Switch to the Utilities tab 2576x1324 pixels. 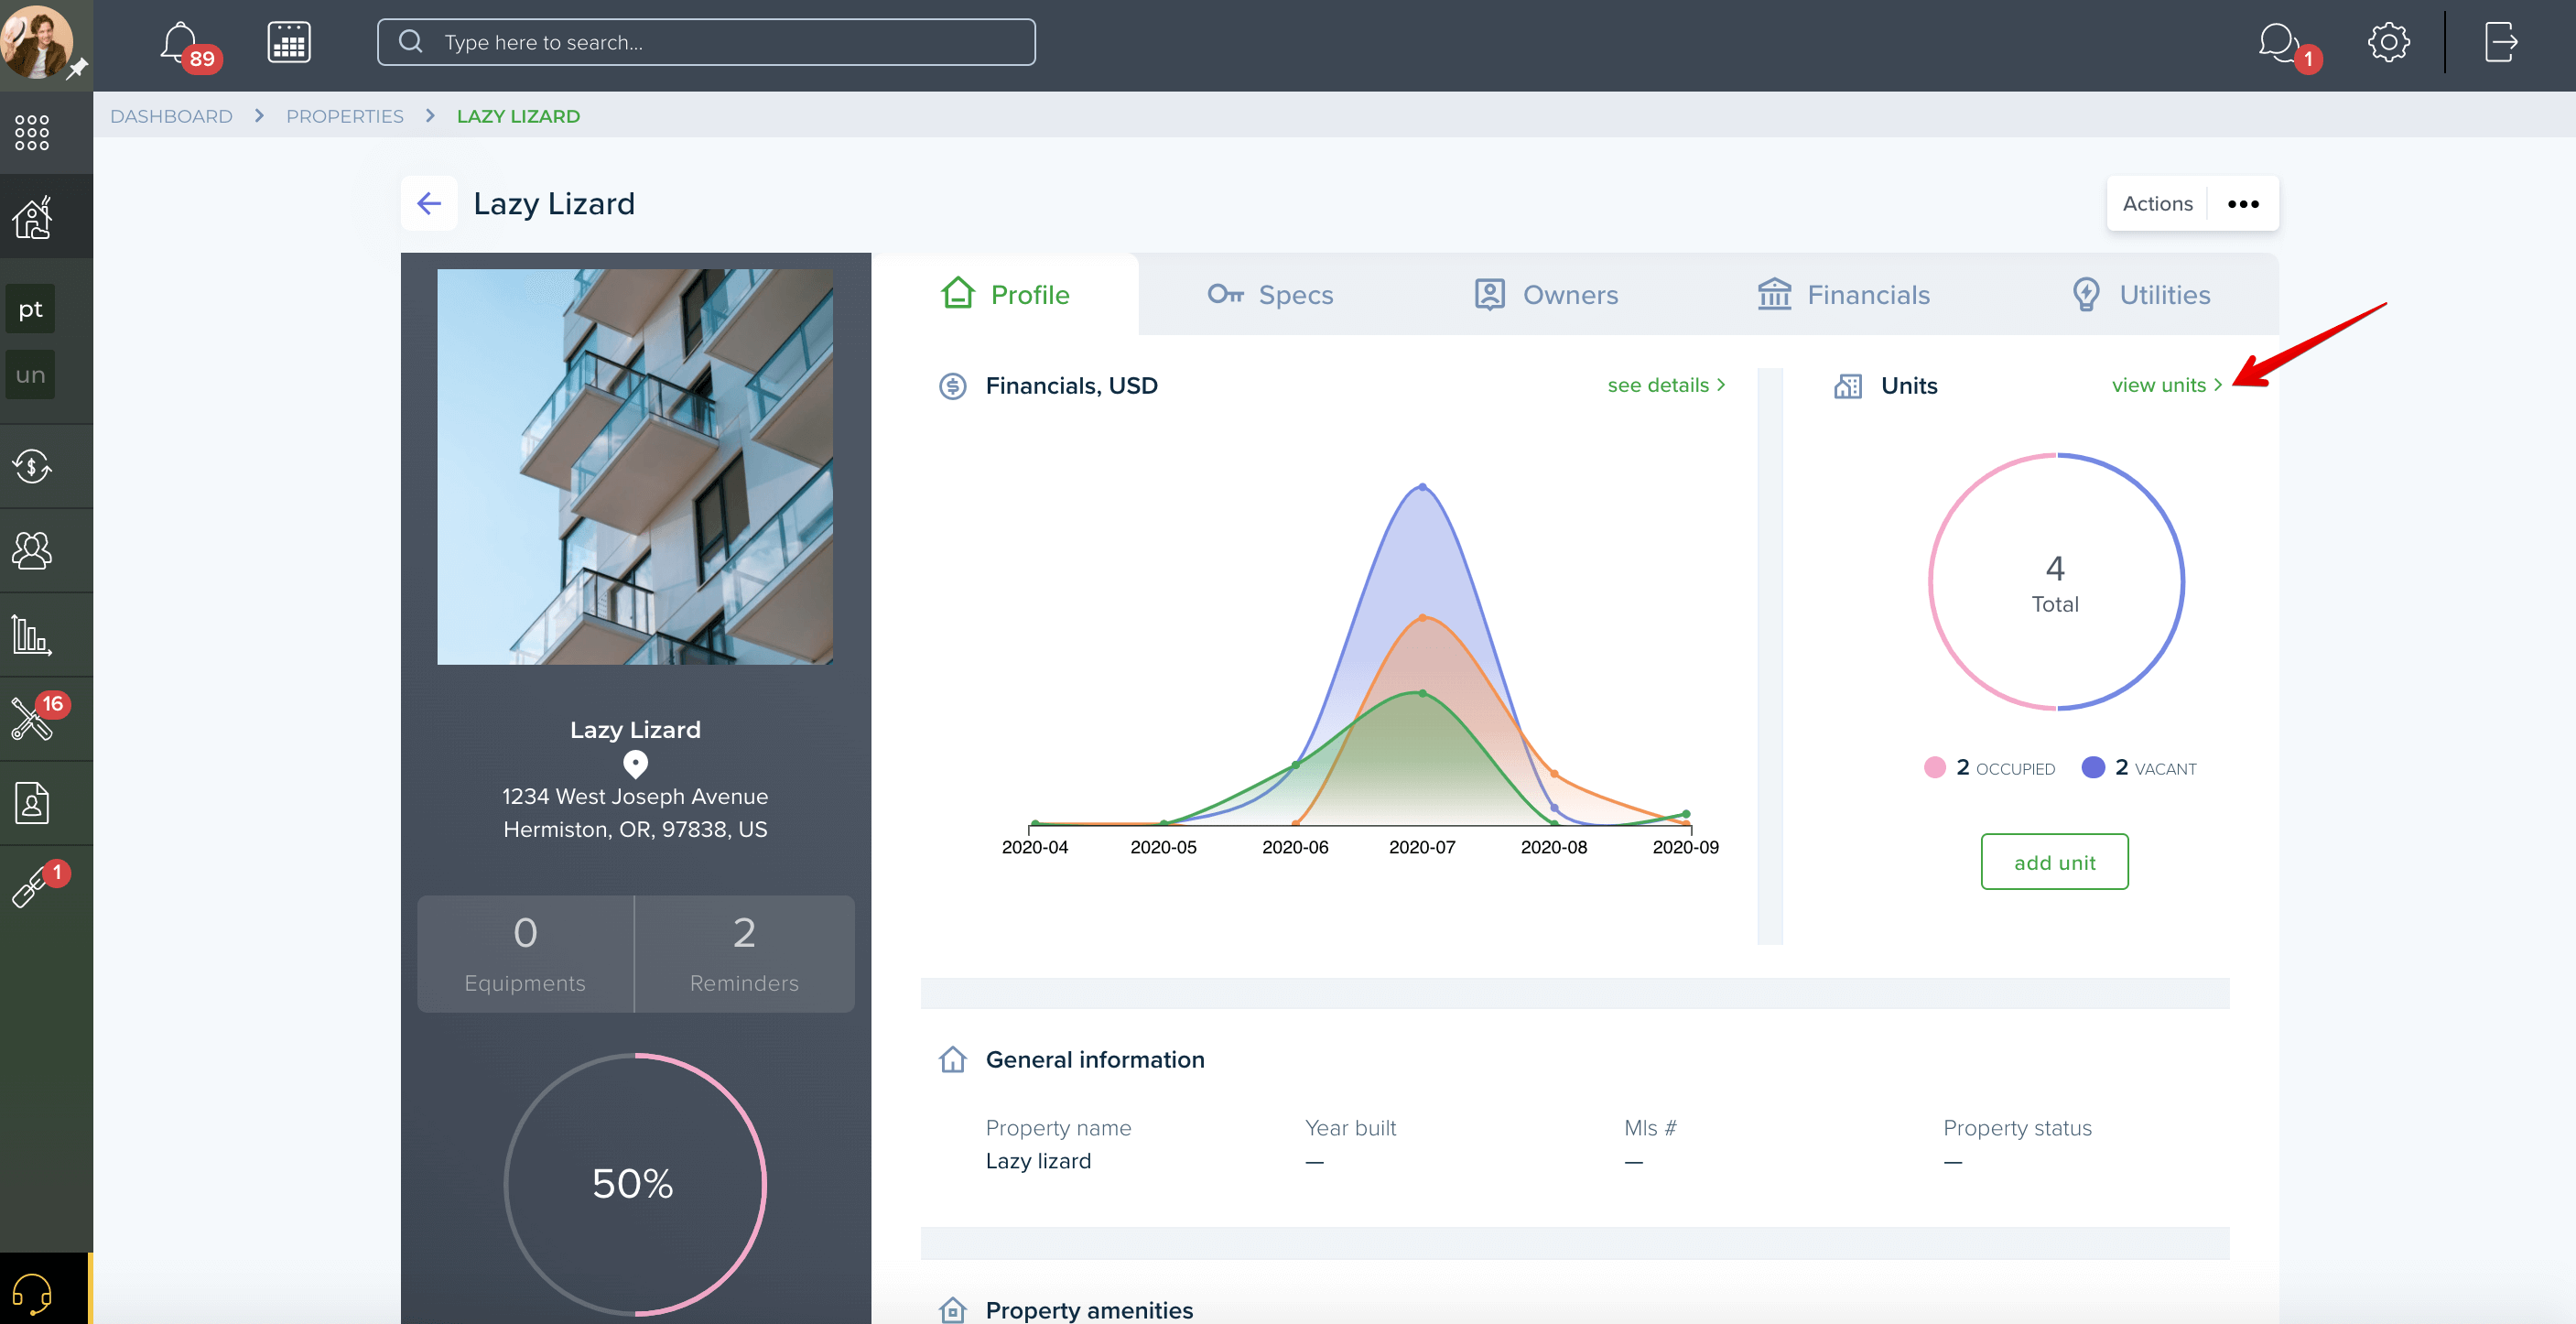click(x=2140, y=294)
